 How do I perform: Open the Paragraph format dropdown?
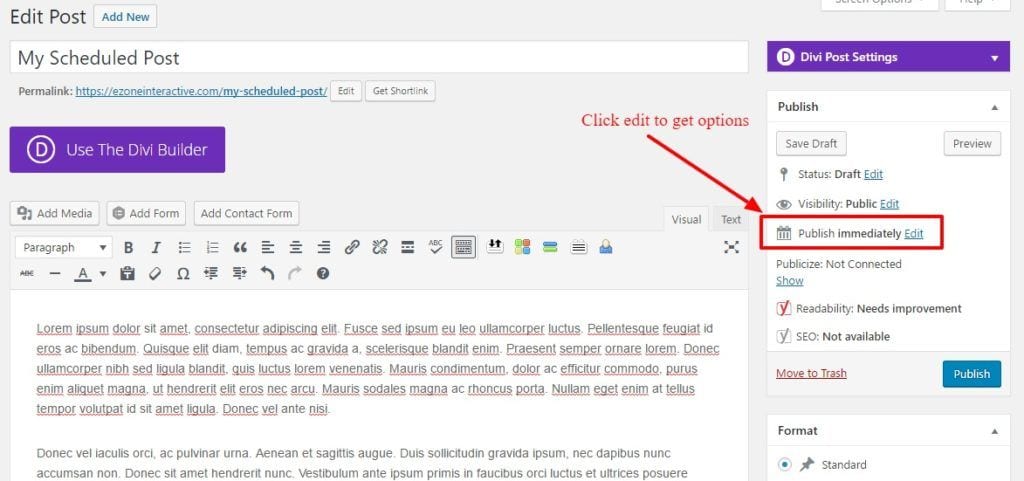(63, 247)
